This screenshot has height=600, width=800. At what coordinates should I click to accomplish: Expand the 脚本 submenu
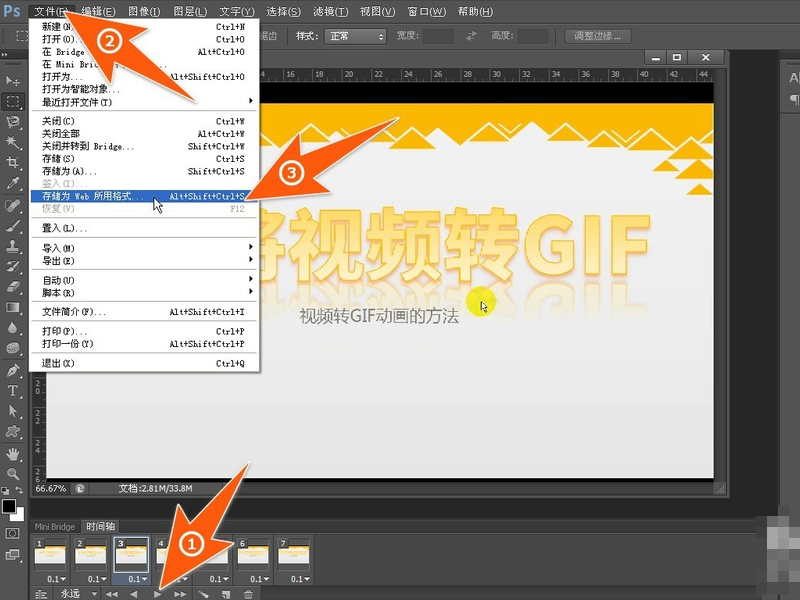(x=145, y=293)
